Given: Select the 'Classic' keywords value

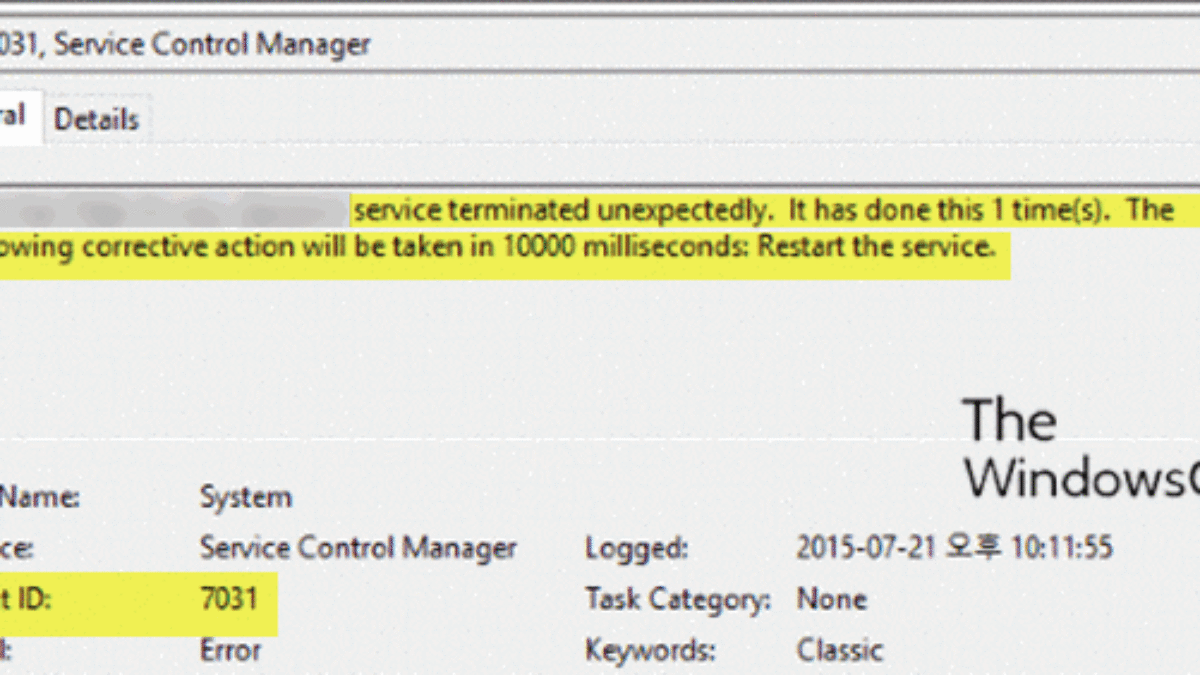Looking at the screenshot, I should pyautogui.click(x=839, y=650).
